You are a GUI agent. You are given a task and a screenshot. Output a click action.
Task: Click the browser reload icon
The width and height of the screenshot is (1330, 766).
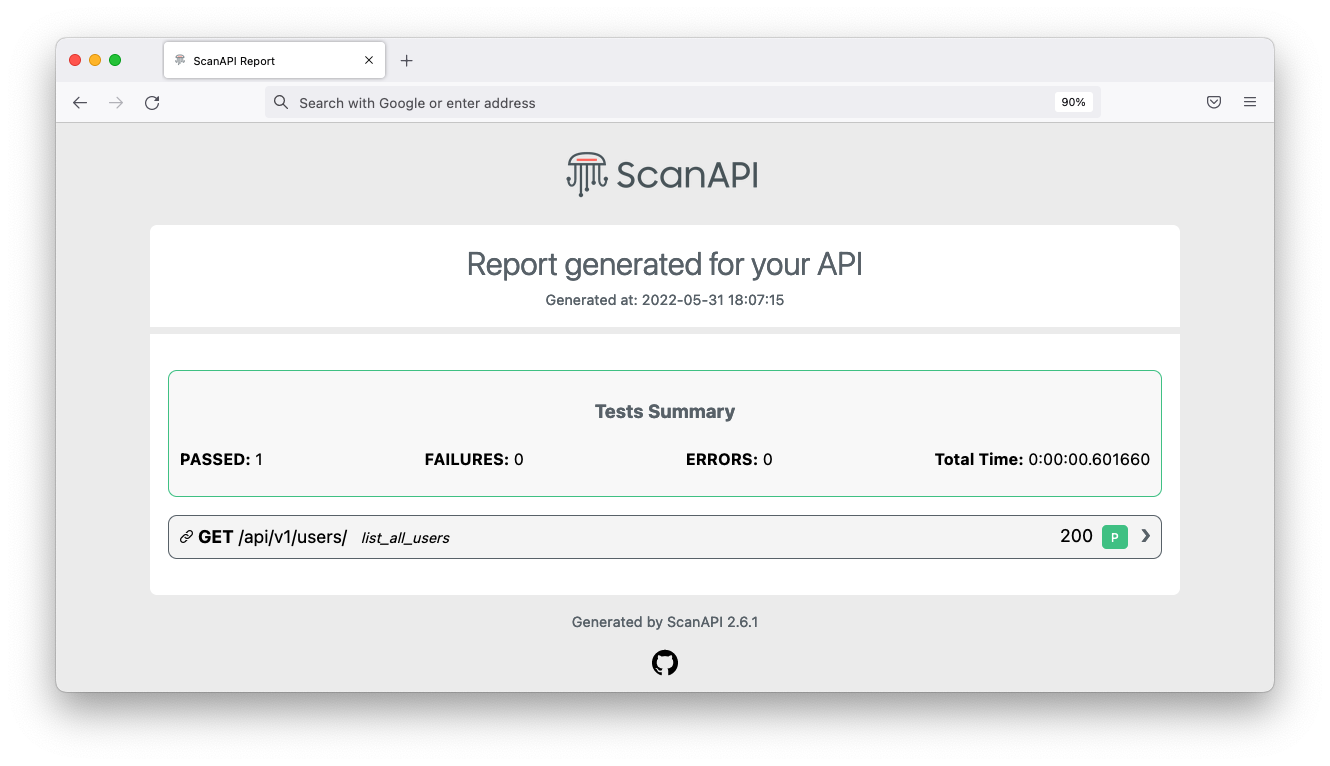152,102
